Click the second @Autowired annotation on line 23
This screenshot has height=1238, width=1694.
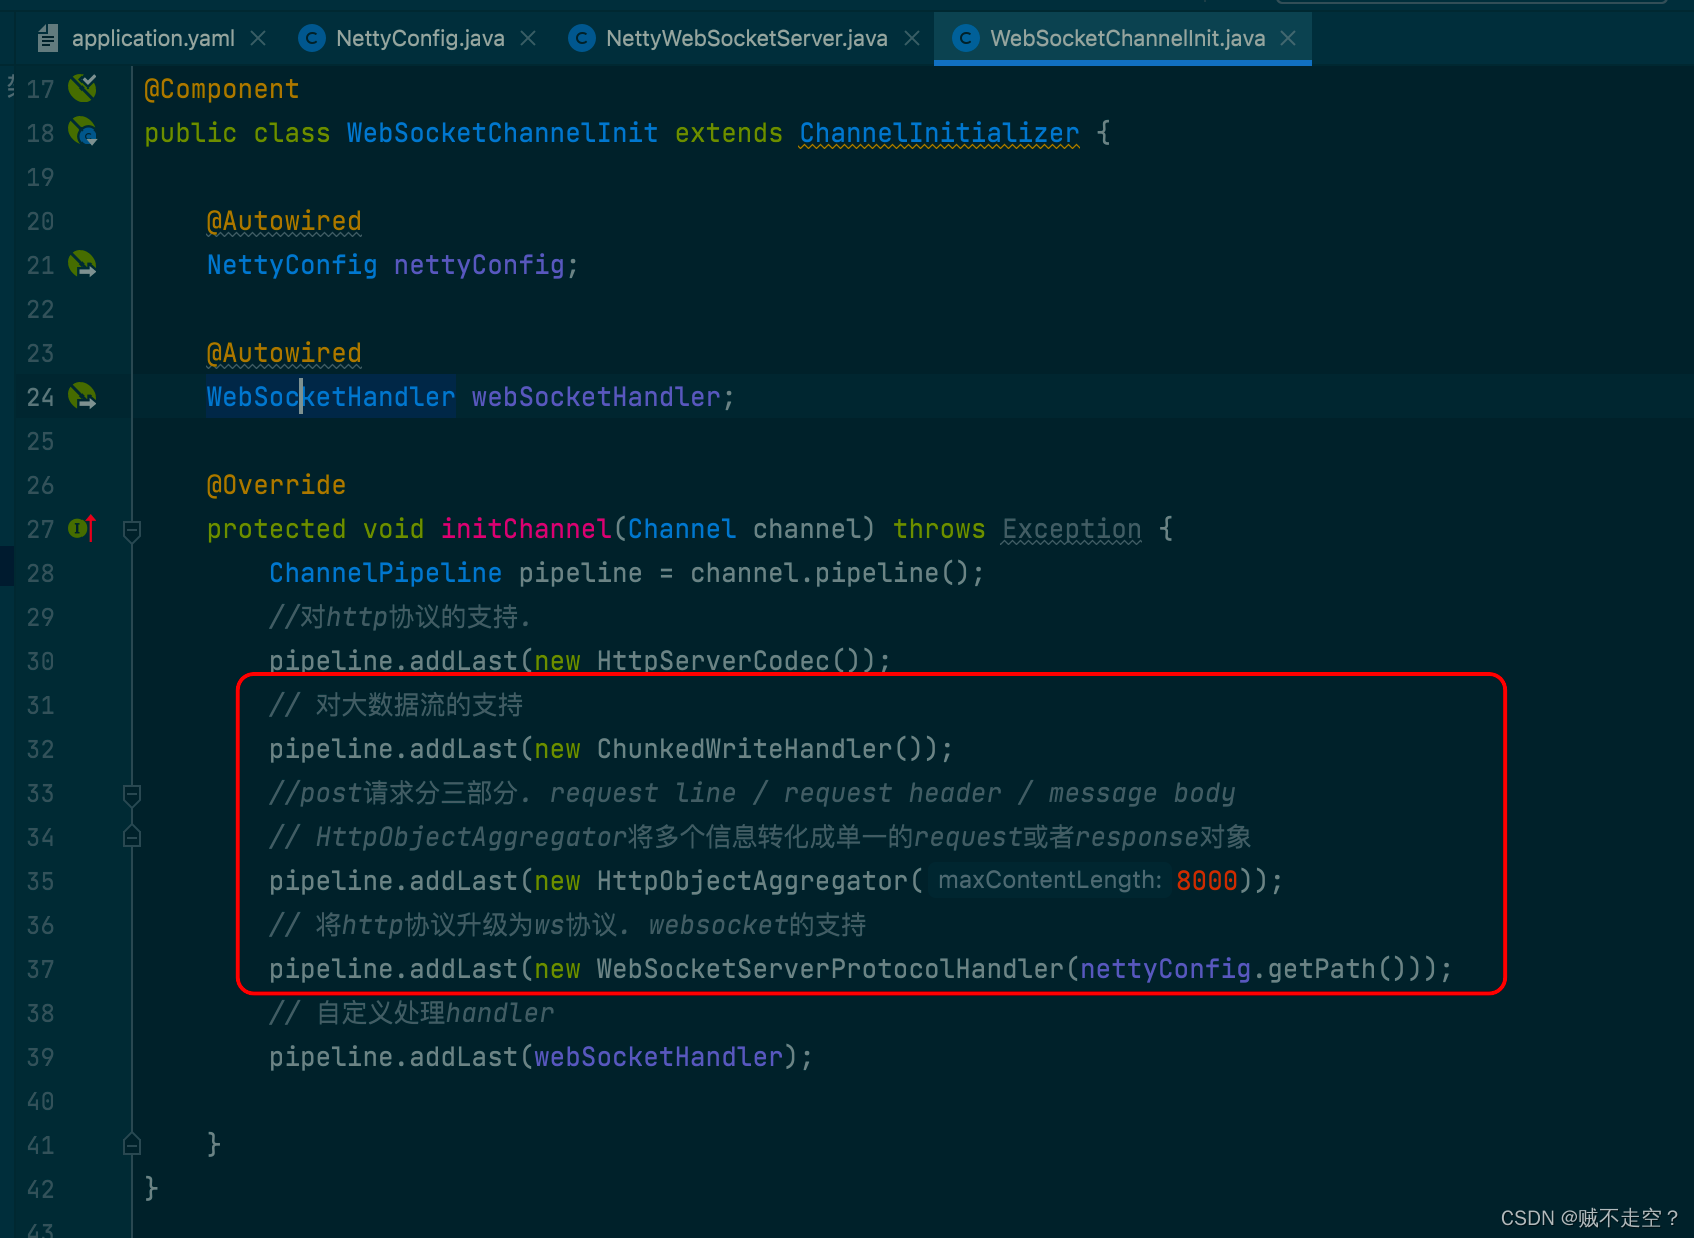click(284, 353)
